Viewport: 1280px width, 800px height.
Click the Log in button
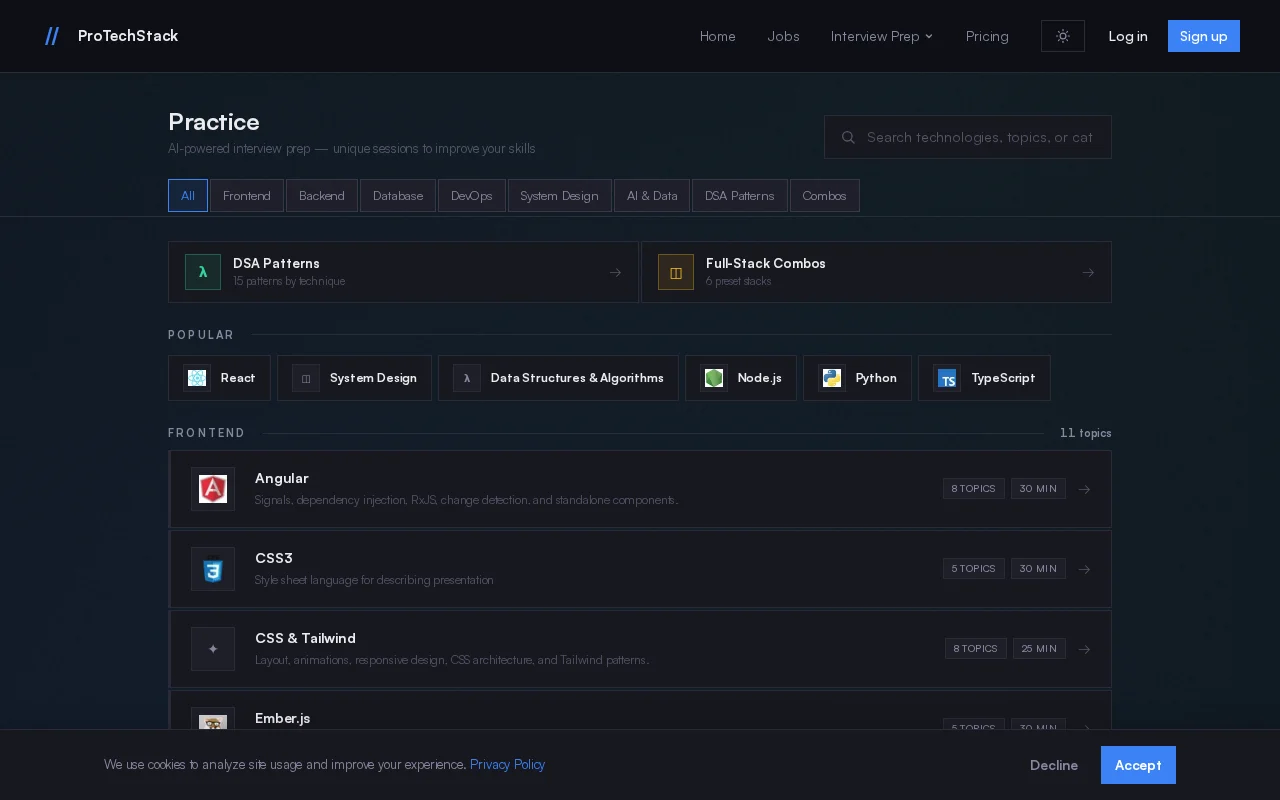click(1128, 36)
